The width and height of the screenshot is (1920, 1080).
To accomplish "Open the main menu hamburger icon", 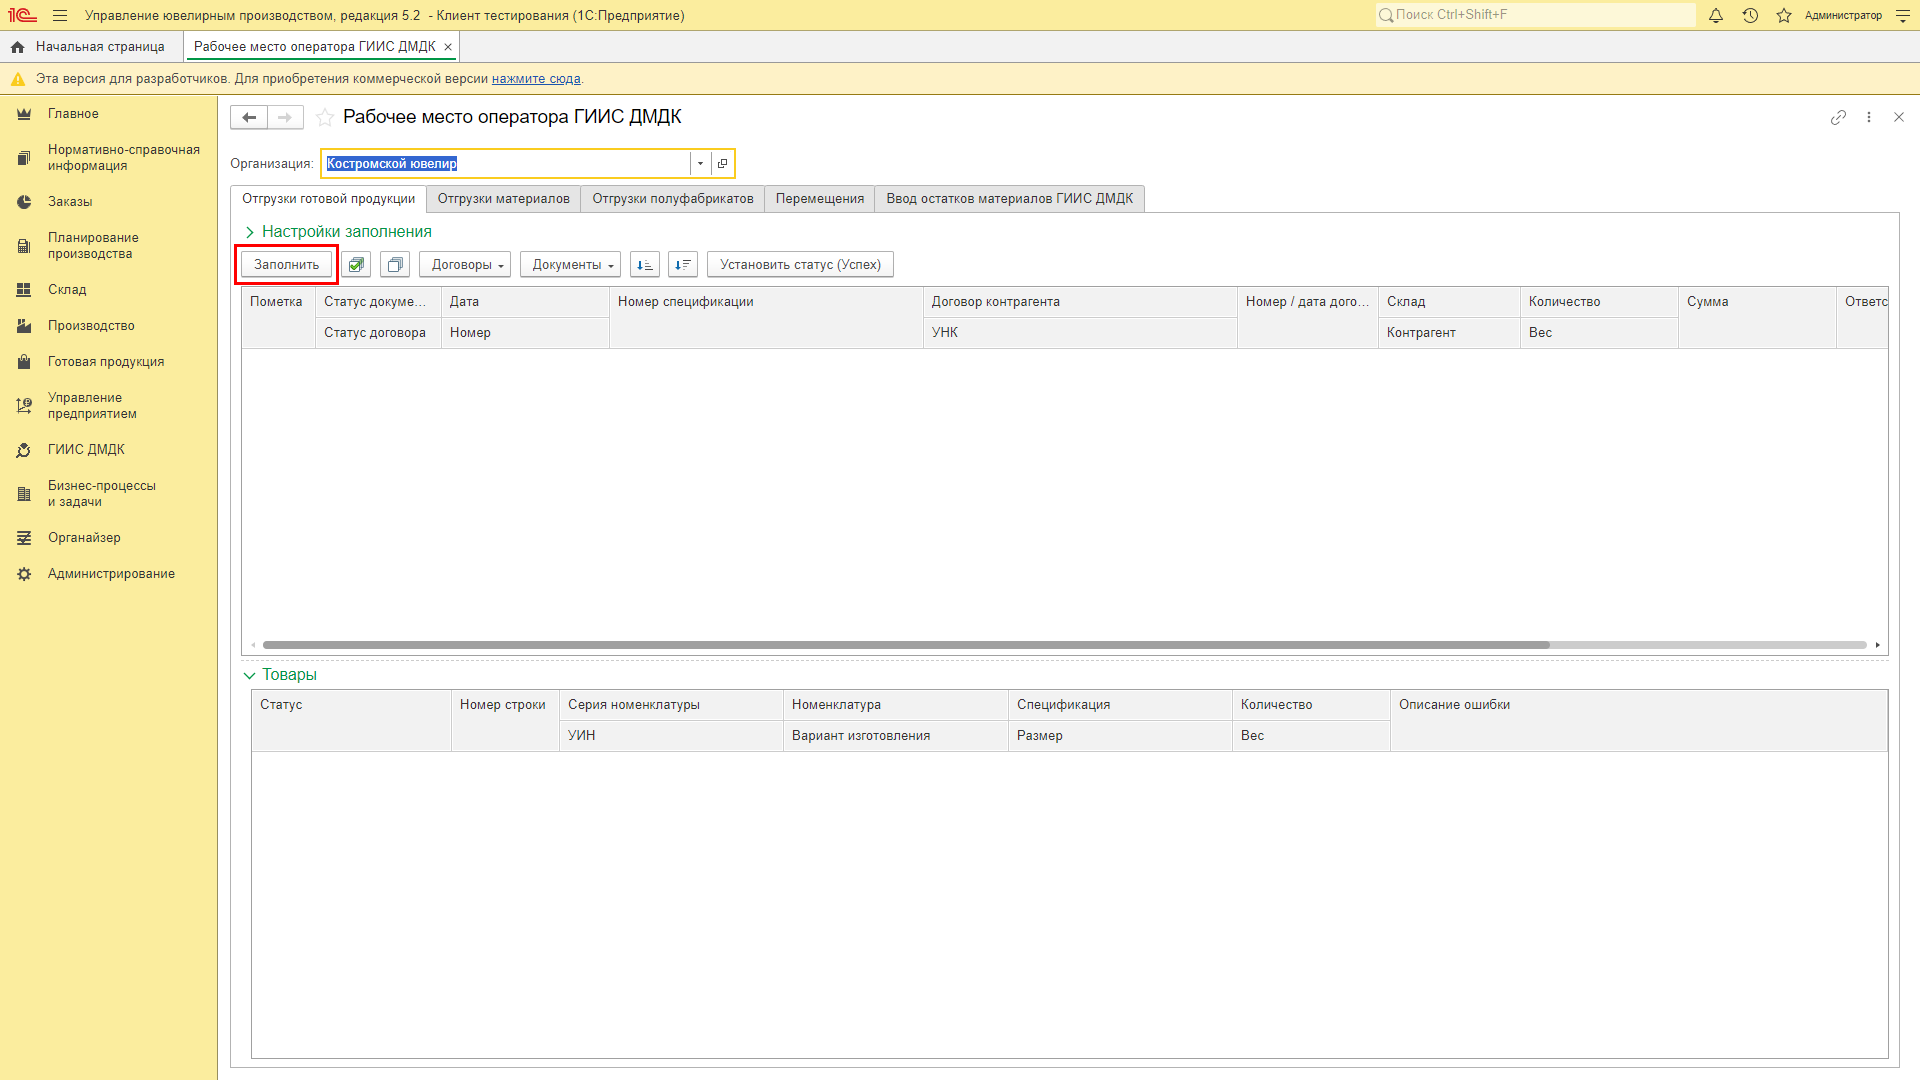I will coord(60,16).
